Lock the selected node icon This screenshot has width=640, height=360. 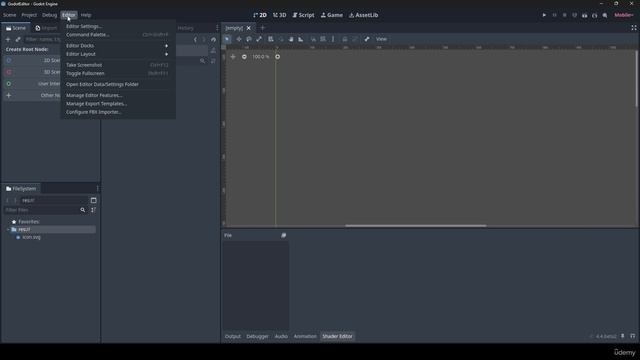345,39
